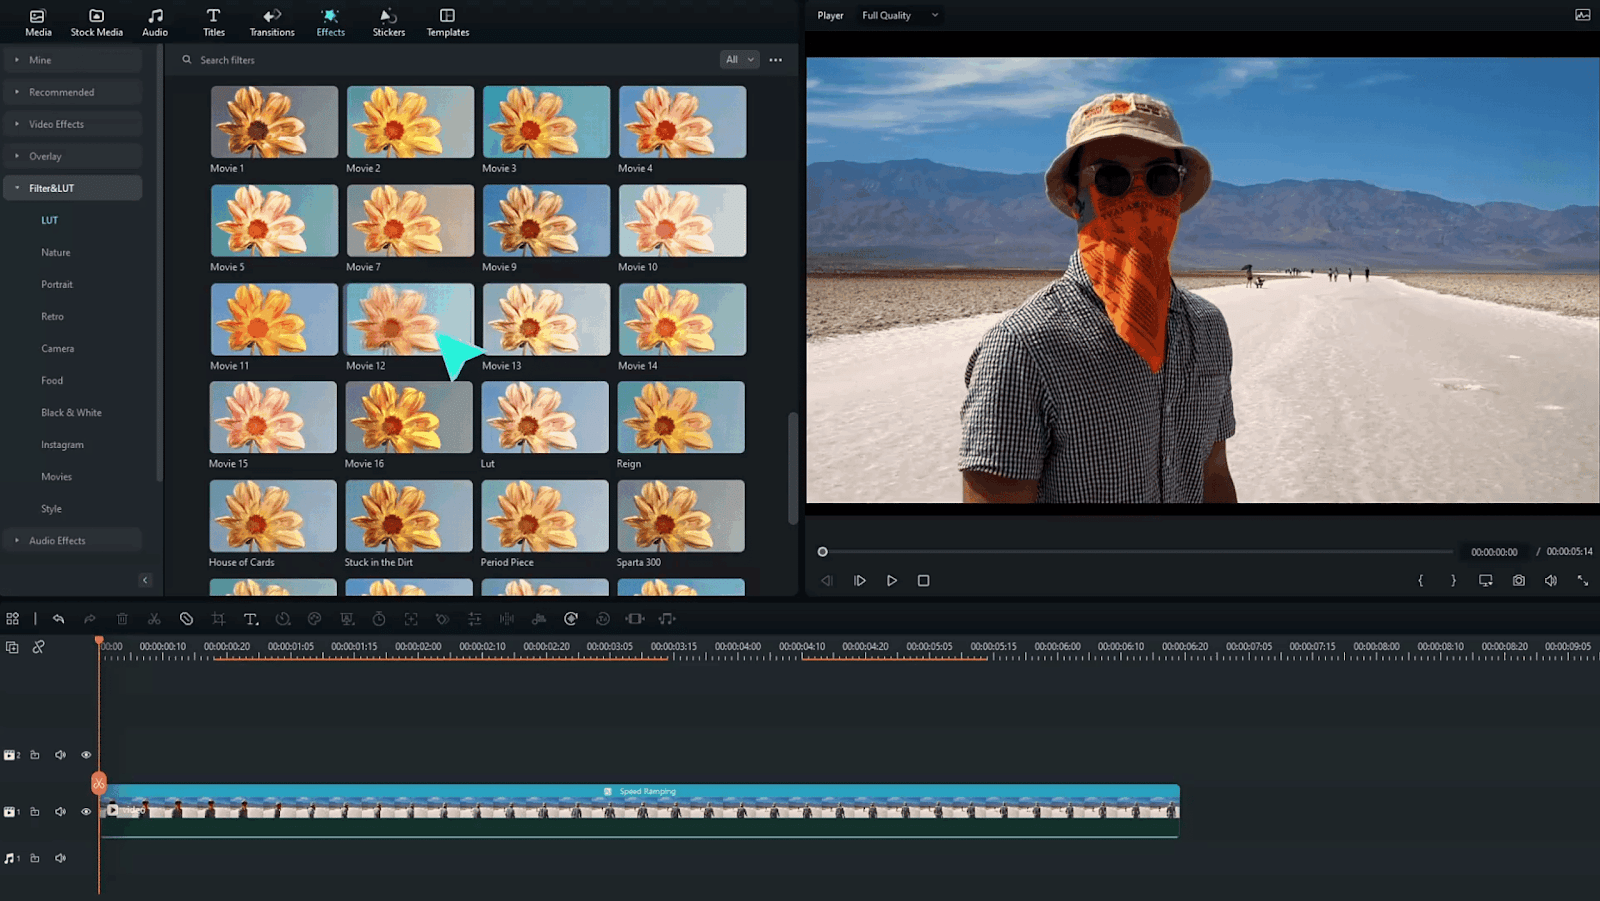This screenshot has width=1600, height=901.
Task: Open the Full Quality playback dropdown
Action: coord(898,15)
